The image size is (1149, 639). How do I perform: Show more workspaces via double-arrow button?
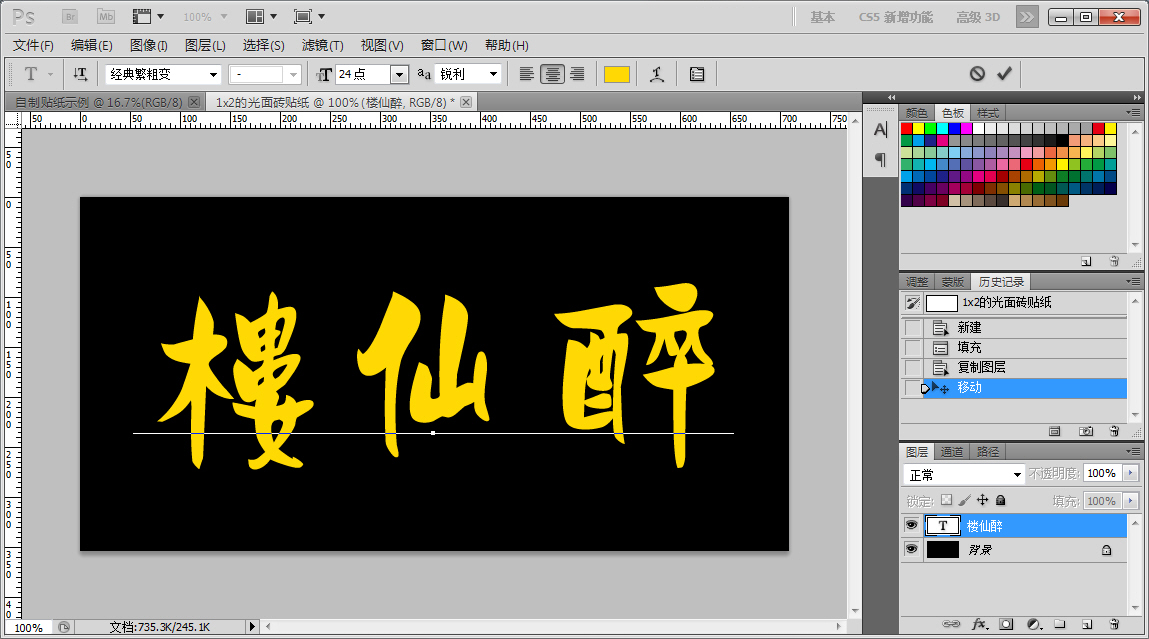point(1027,17)
